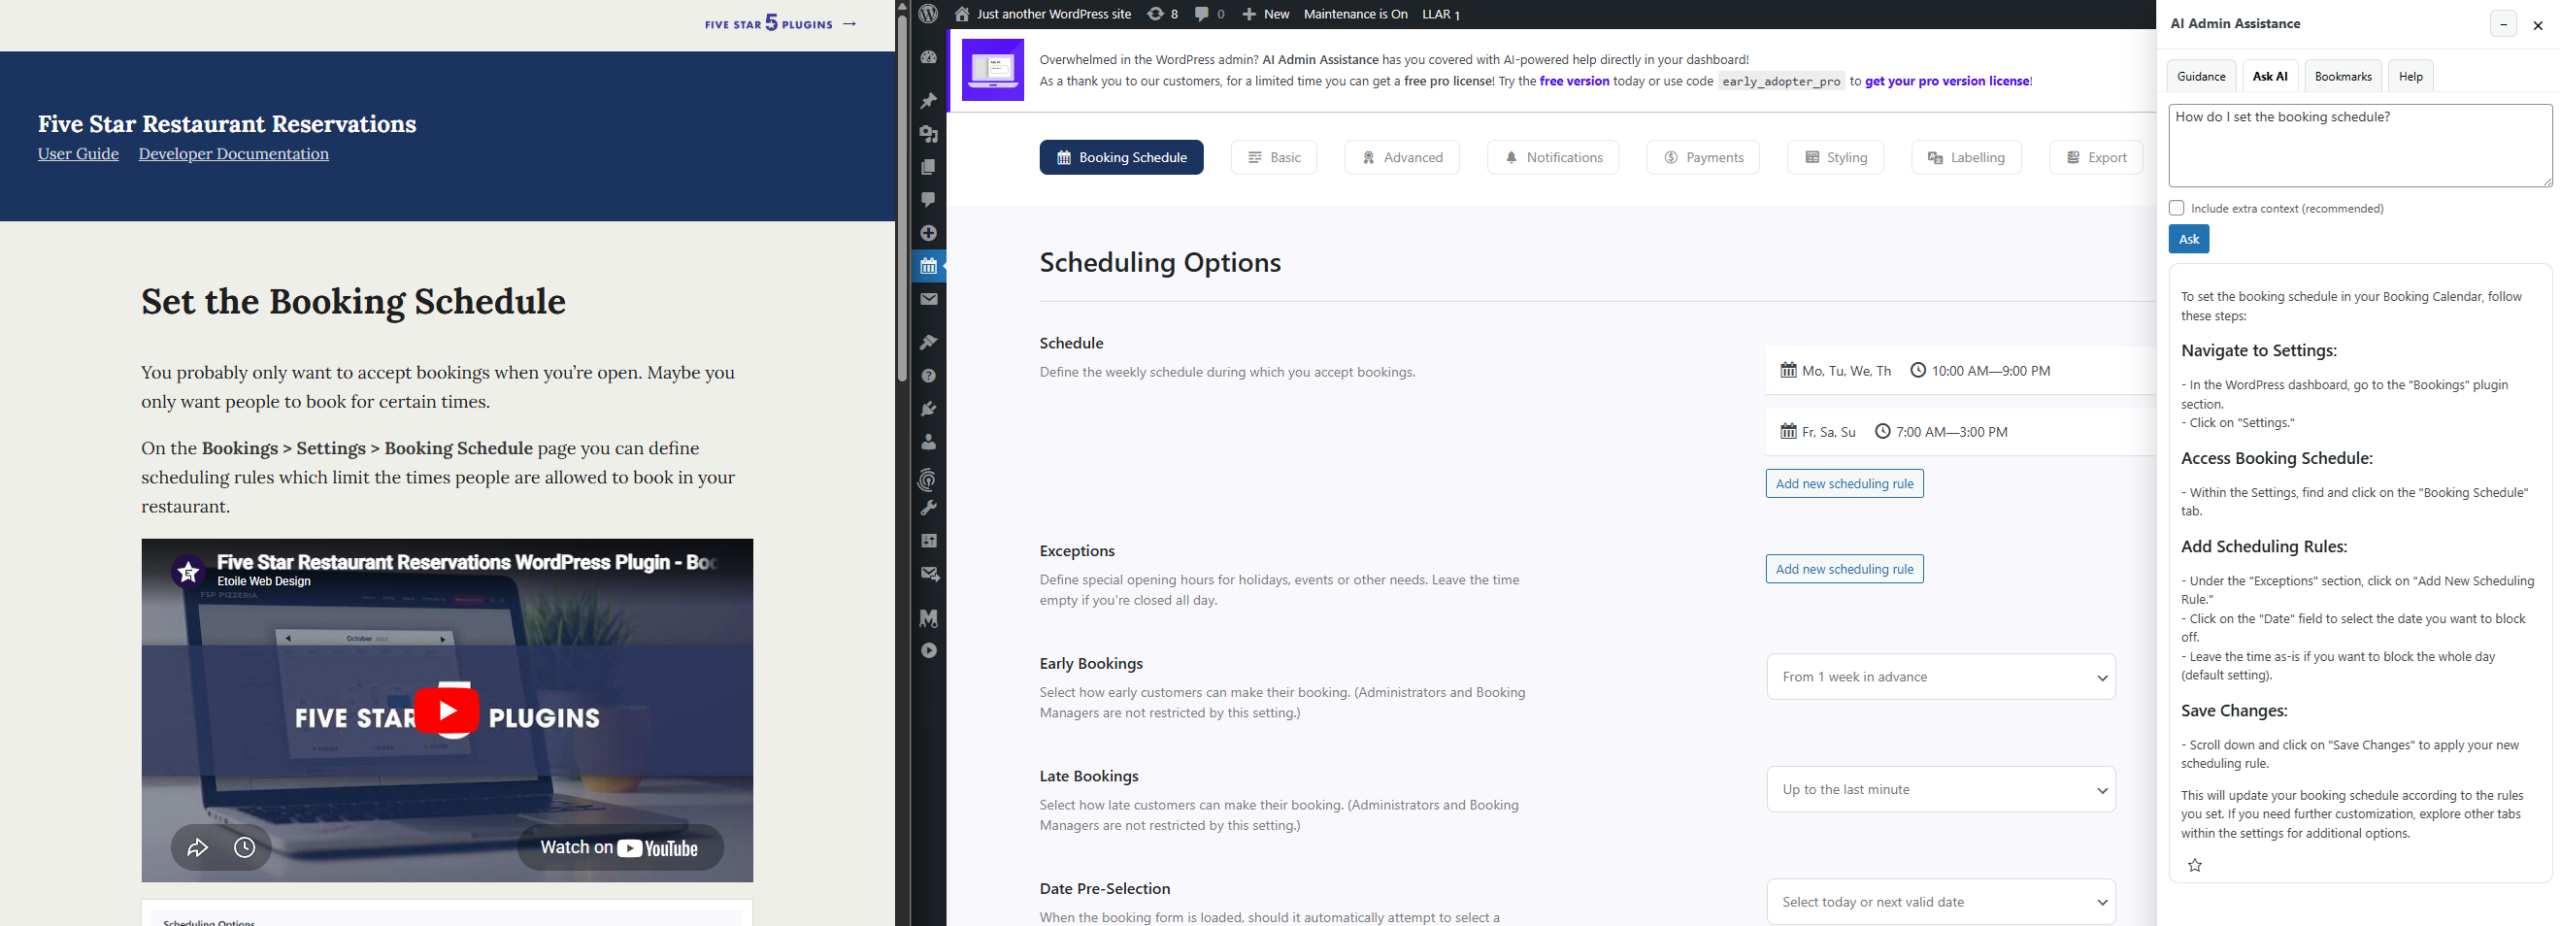Screen dimensions: 2560x926
Task: Click the plus-circle icon in the sidebar
Action: (928, 232)
